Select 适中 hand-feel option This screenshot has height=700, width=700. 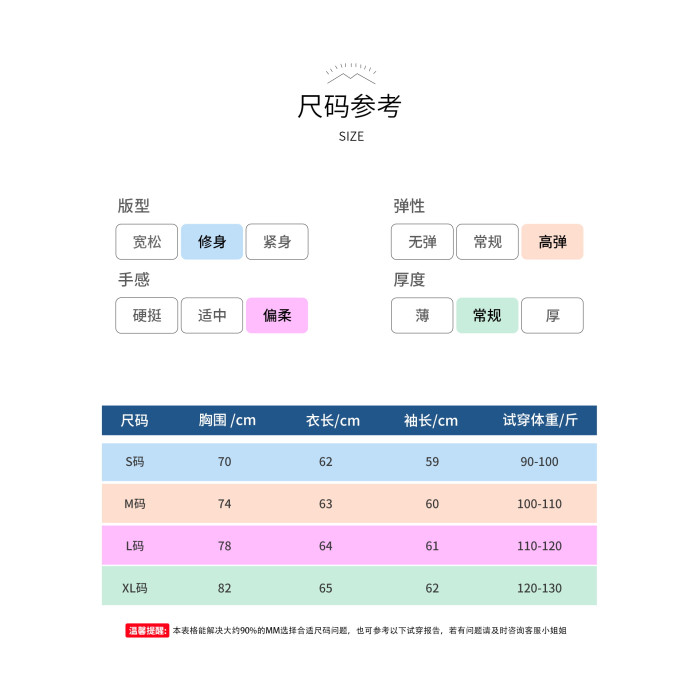tap(212, 316)
